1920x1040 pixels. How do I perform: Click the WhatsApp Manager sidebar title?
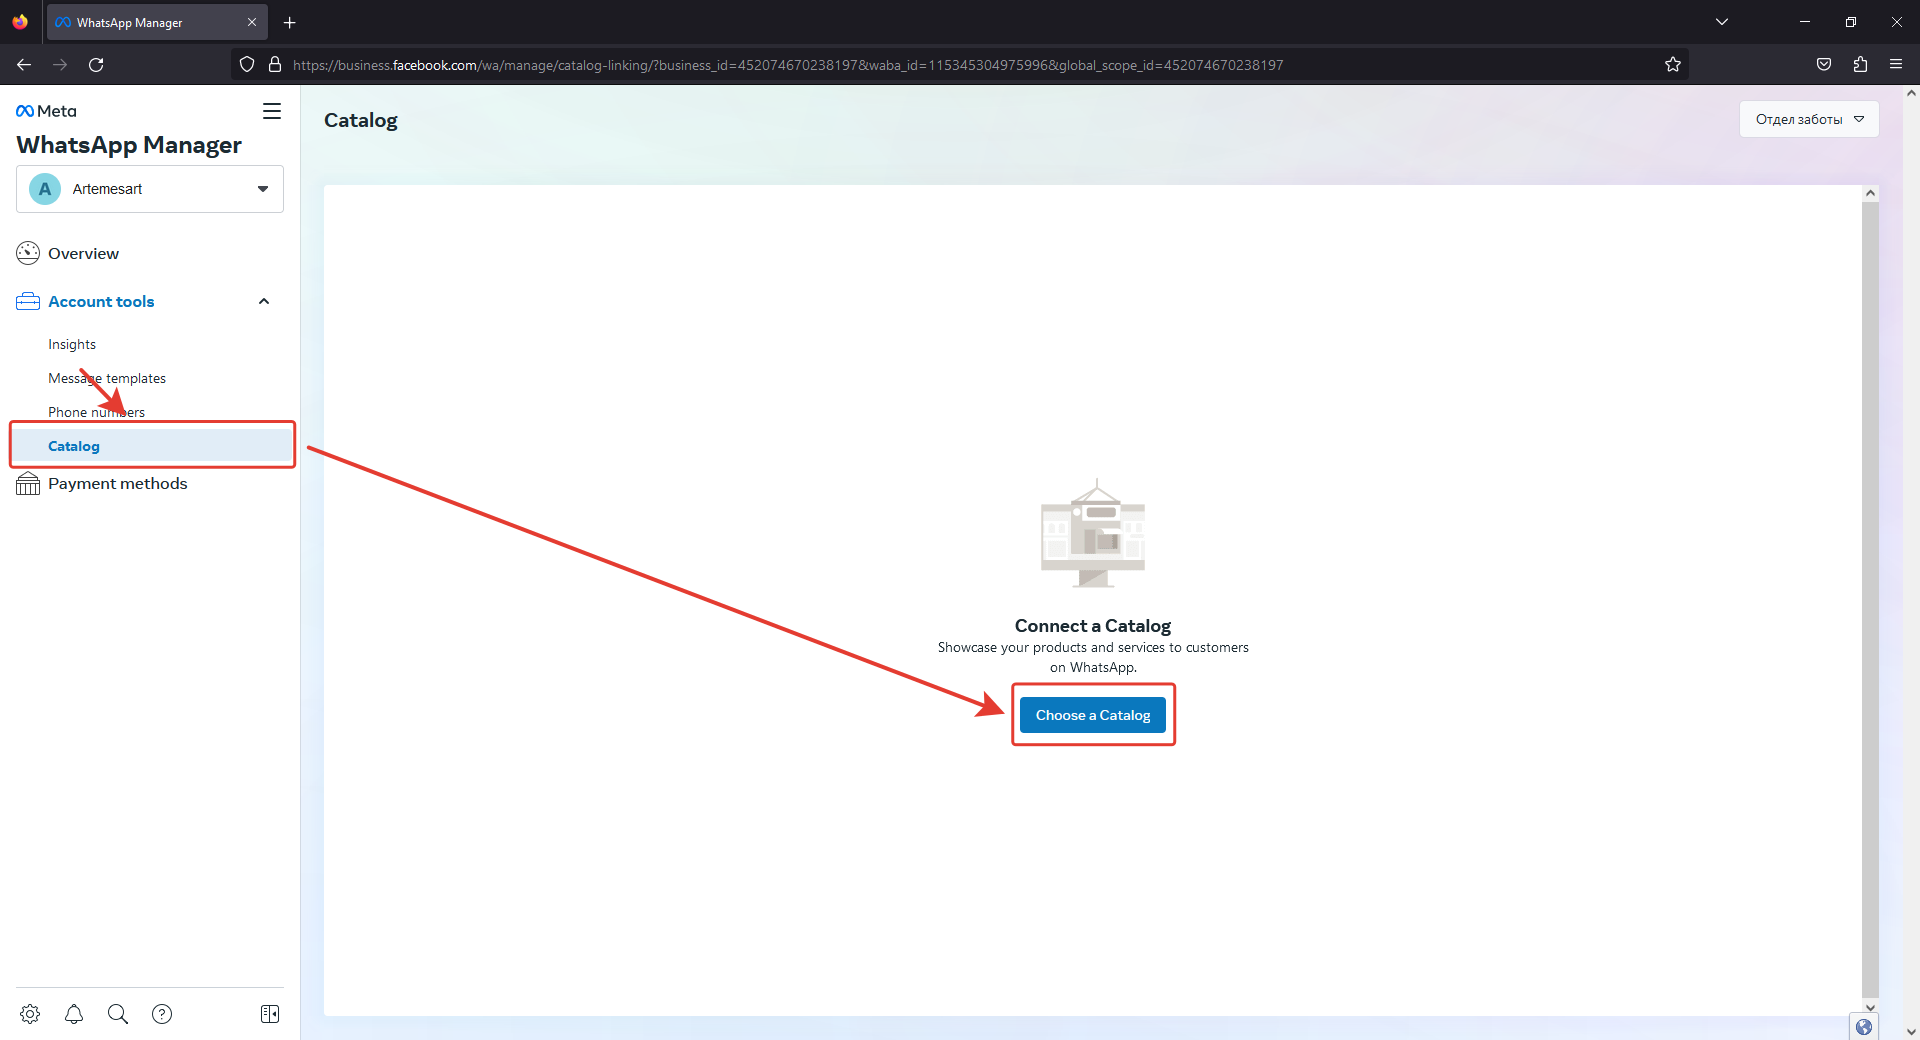click(x=129, y=145)
